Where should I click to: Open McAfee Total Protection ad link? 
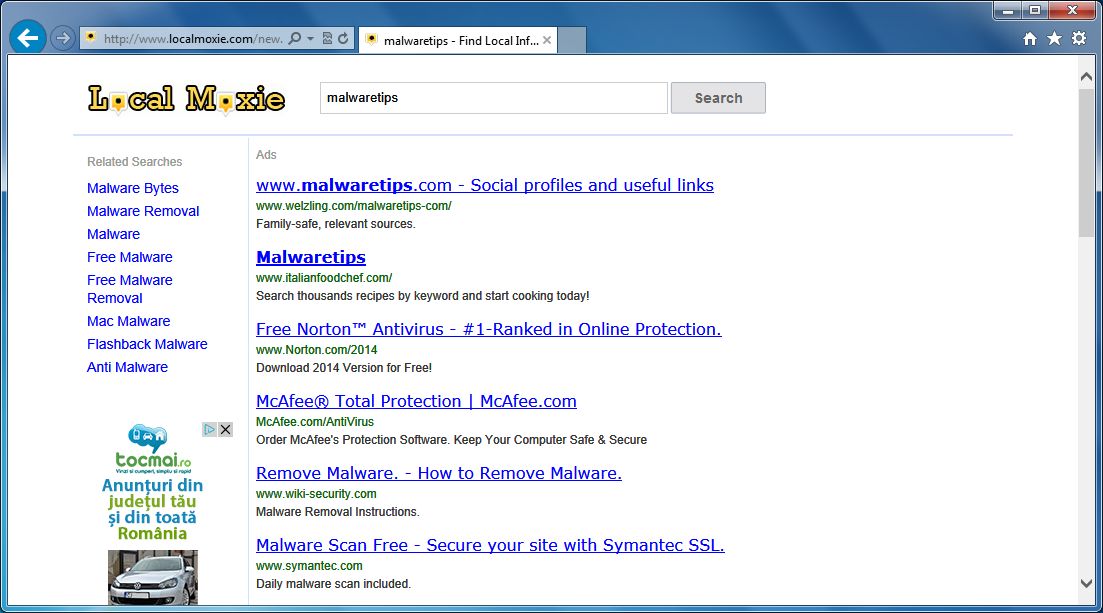tap(416, 401)
